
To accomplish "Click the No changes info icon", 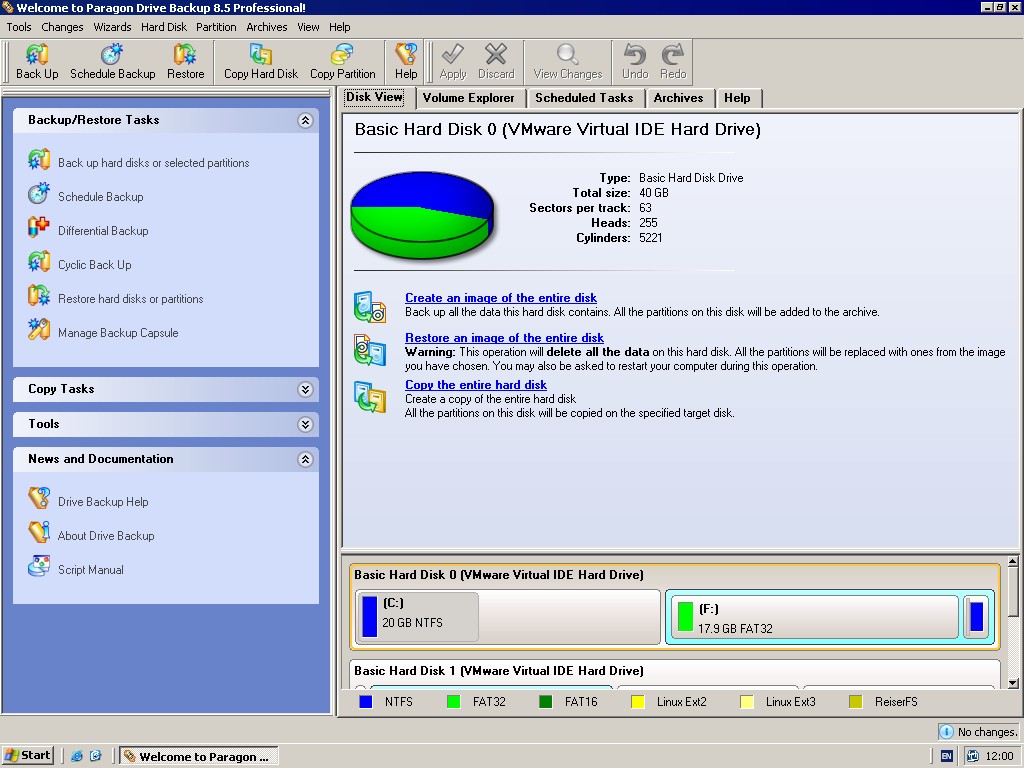I will click(x=946, y=732).
